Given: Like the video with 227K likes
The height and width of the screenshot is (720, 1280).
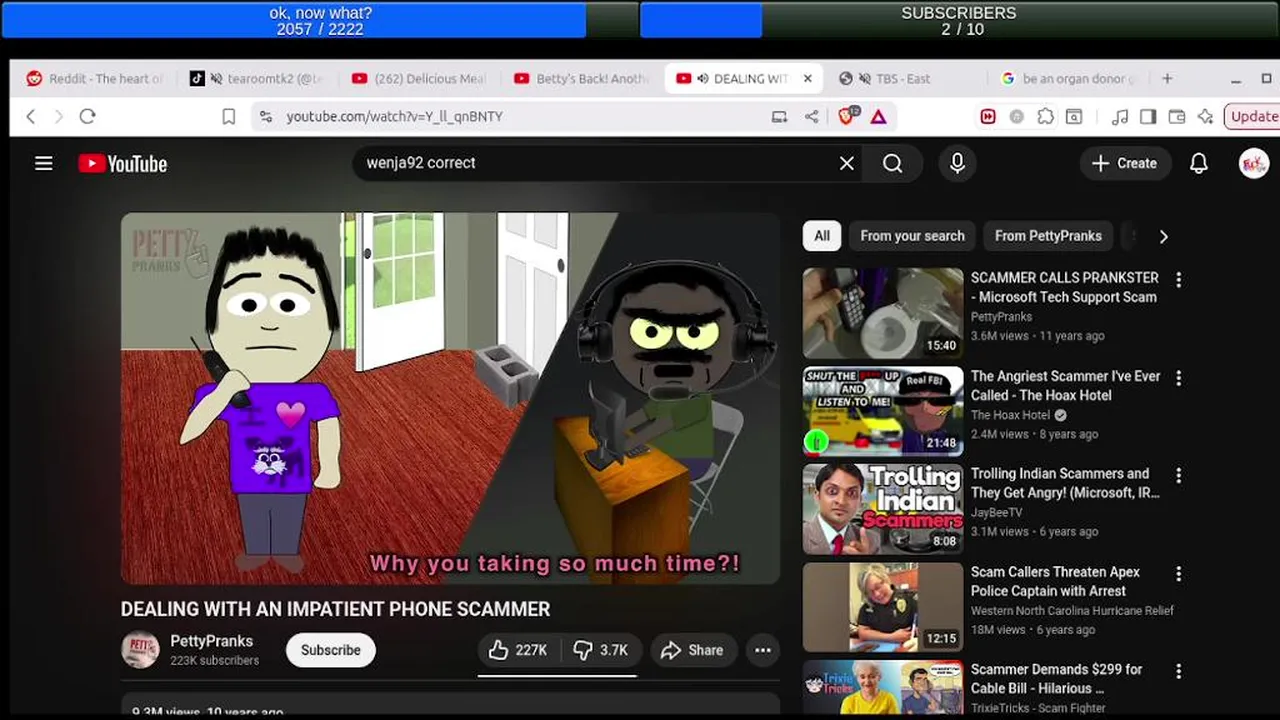Looking at the screenshot, I should point(518,650).
